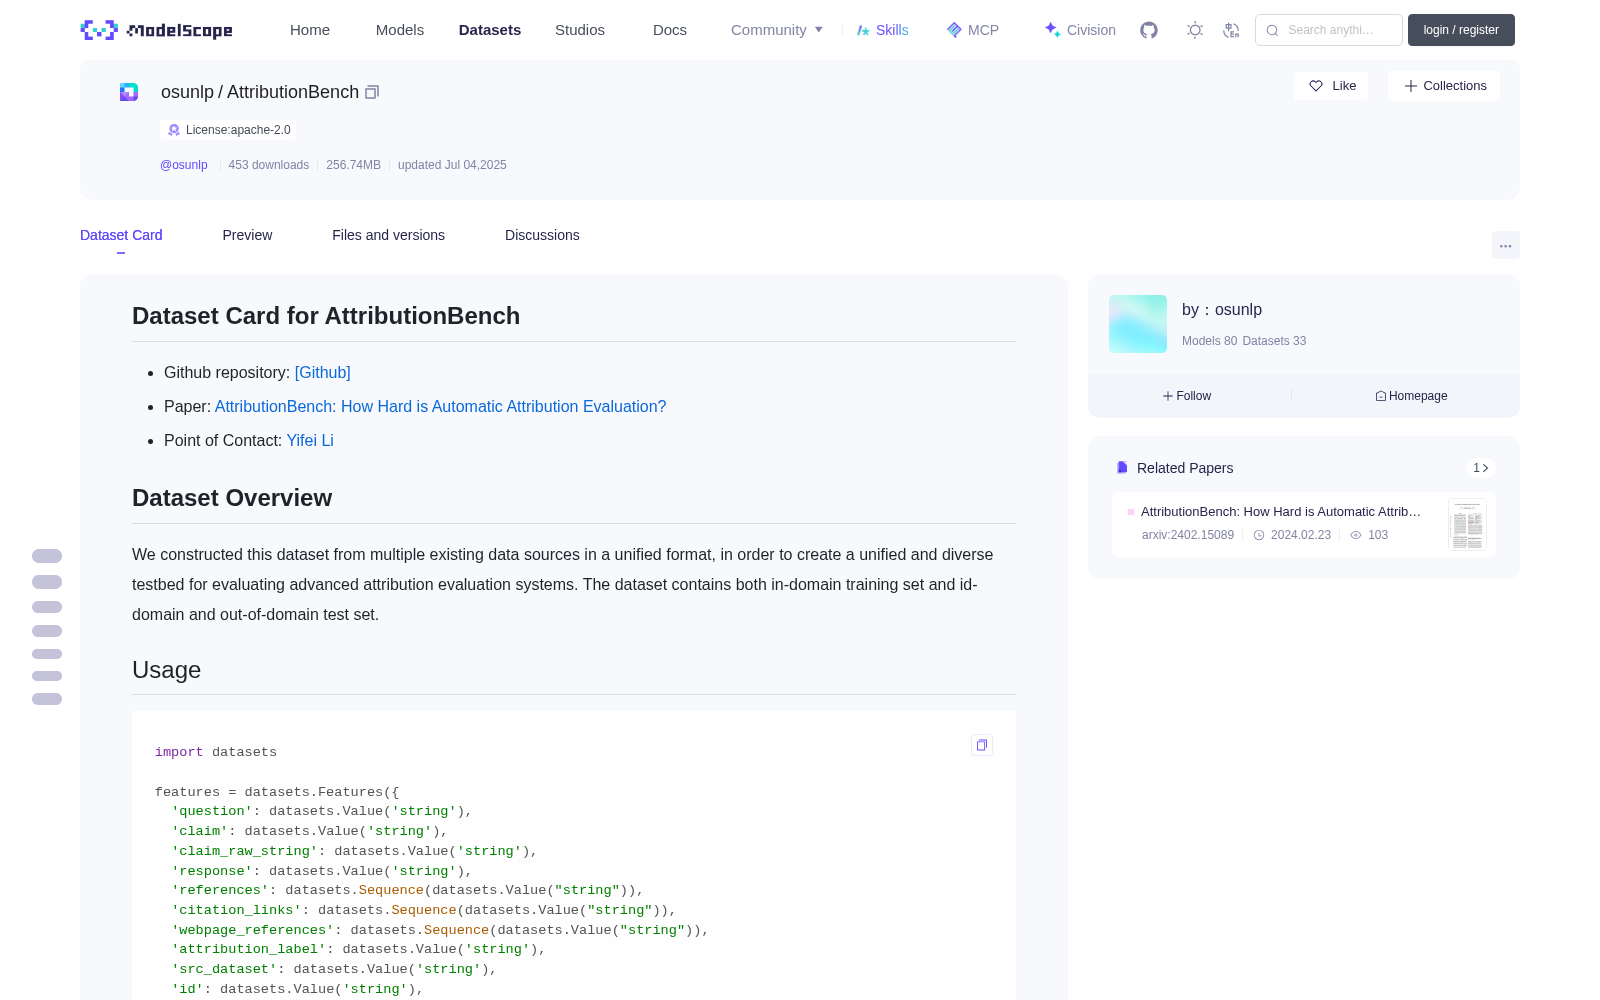Open the @osunlp owner link
The width and height of the screenshot is (1600, 1000).
pos(184,165)
